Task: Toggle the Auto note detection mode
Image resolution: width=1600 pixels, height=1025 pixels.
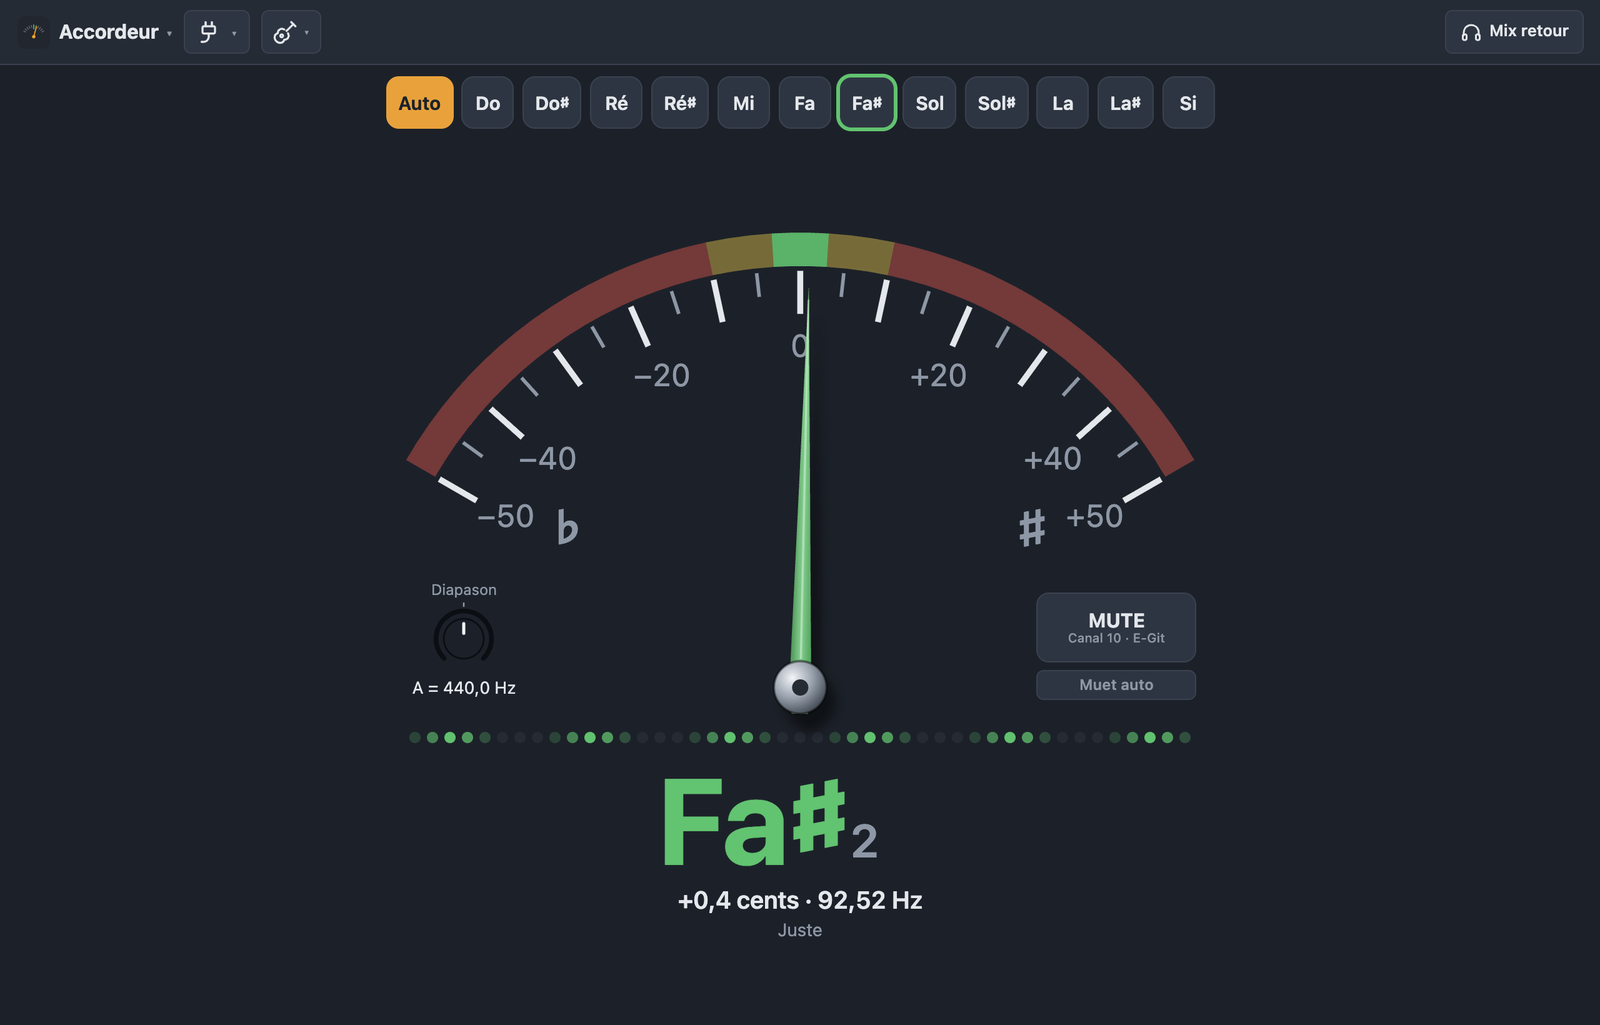Action: point(420,103)
